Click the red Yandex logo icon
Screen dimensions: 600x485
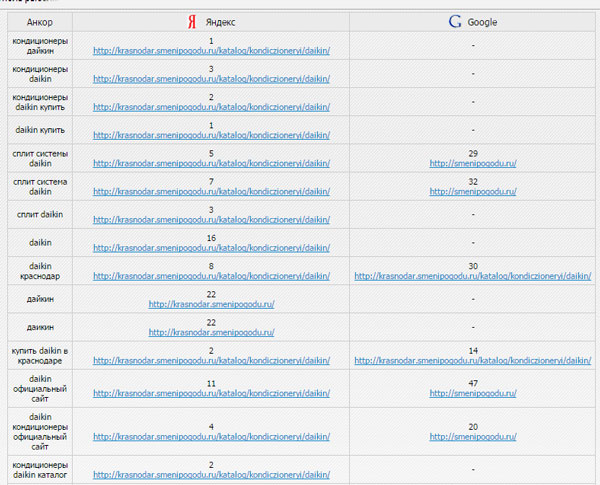coord(191,21)
